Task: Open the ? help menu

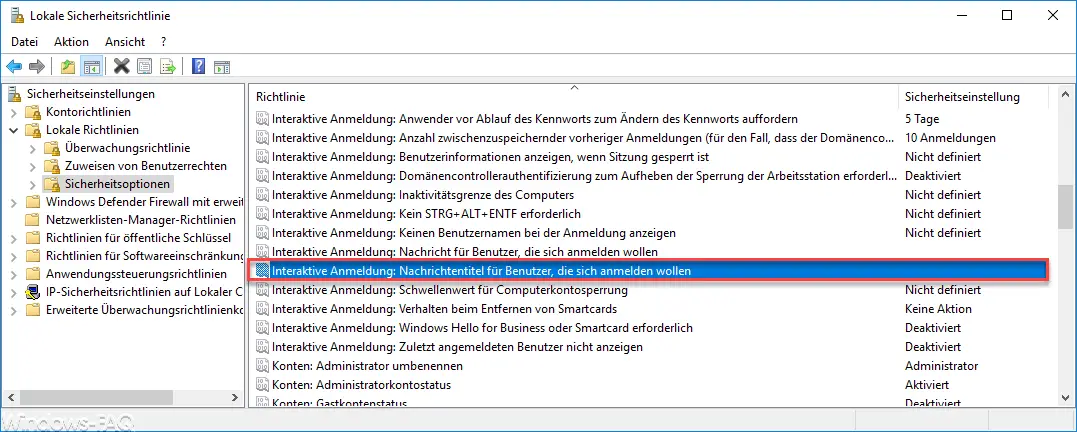Action: coord(163,42)
